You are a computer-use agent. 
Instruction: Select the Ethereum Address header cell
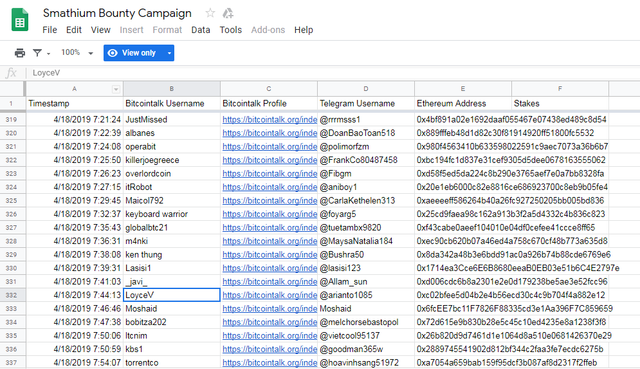(x=463, y=104)
